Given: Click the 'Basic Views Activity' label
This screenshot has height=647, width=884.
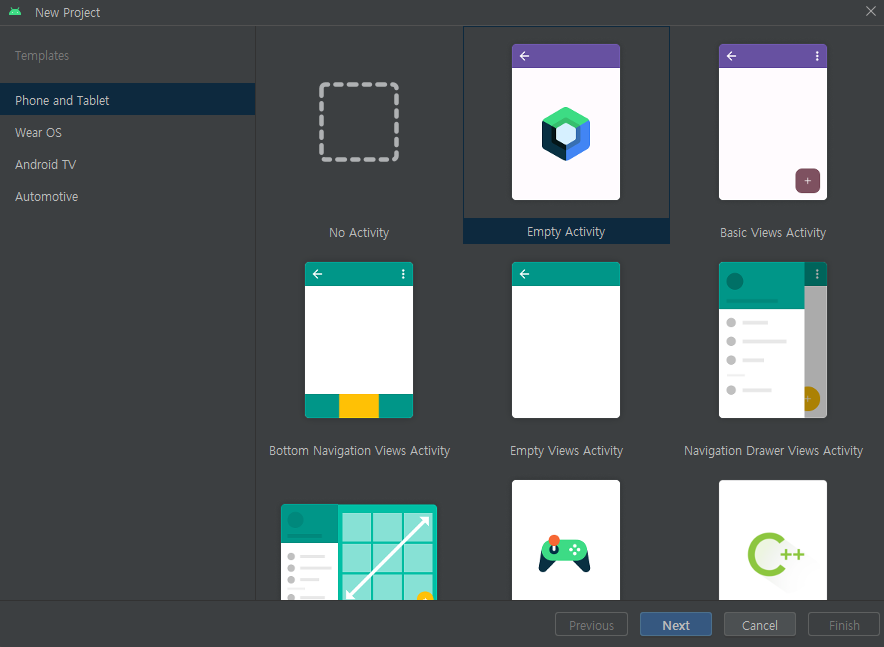Looking at the screenshot, I should tap(773, 233).
